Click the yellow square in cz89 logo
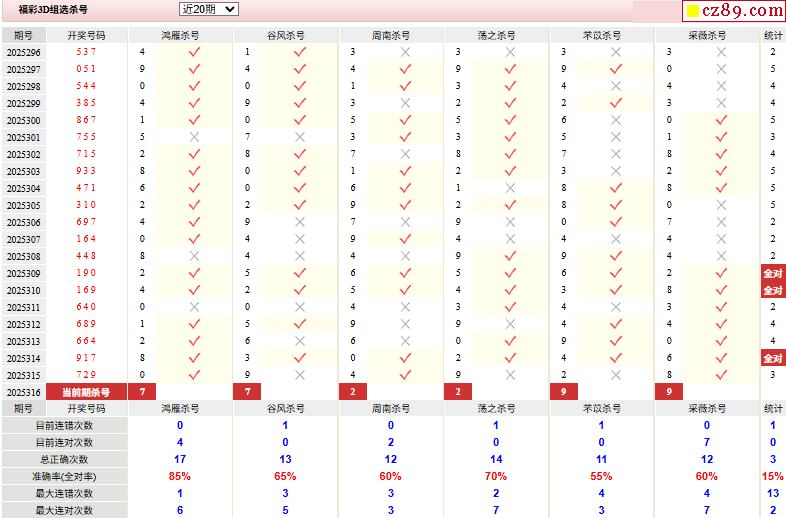Screen dimensions: 786x518 click(690, 12)
